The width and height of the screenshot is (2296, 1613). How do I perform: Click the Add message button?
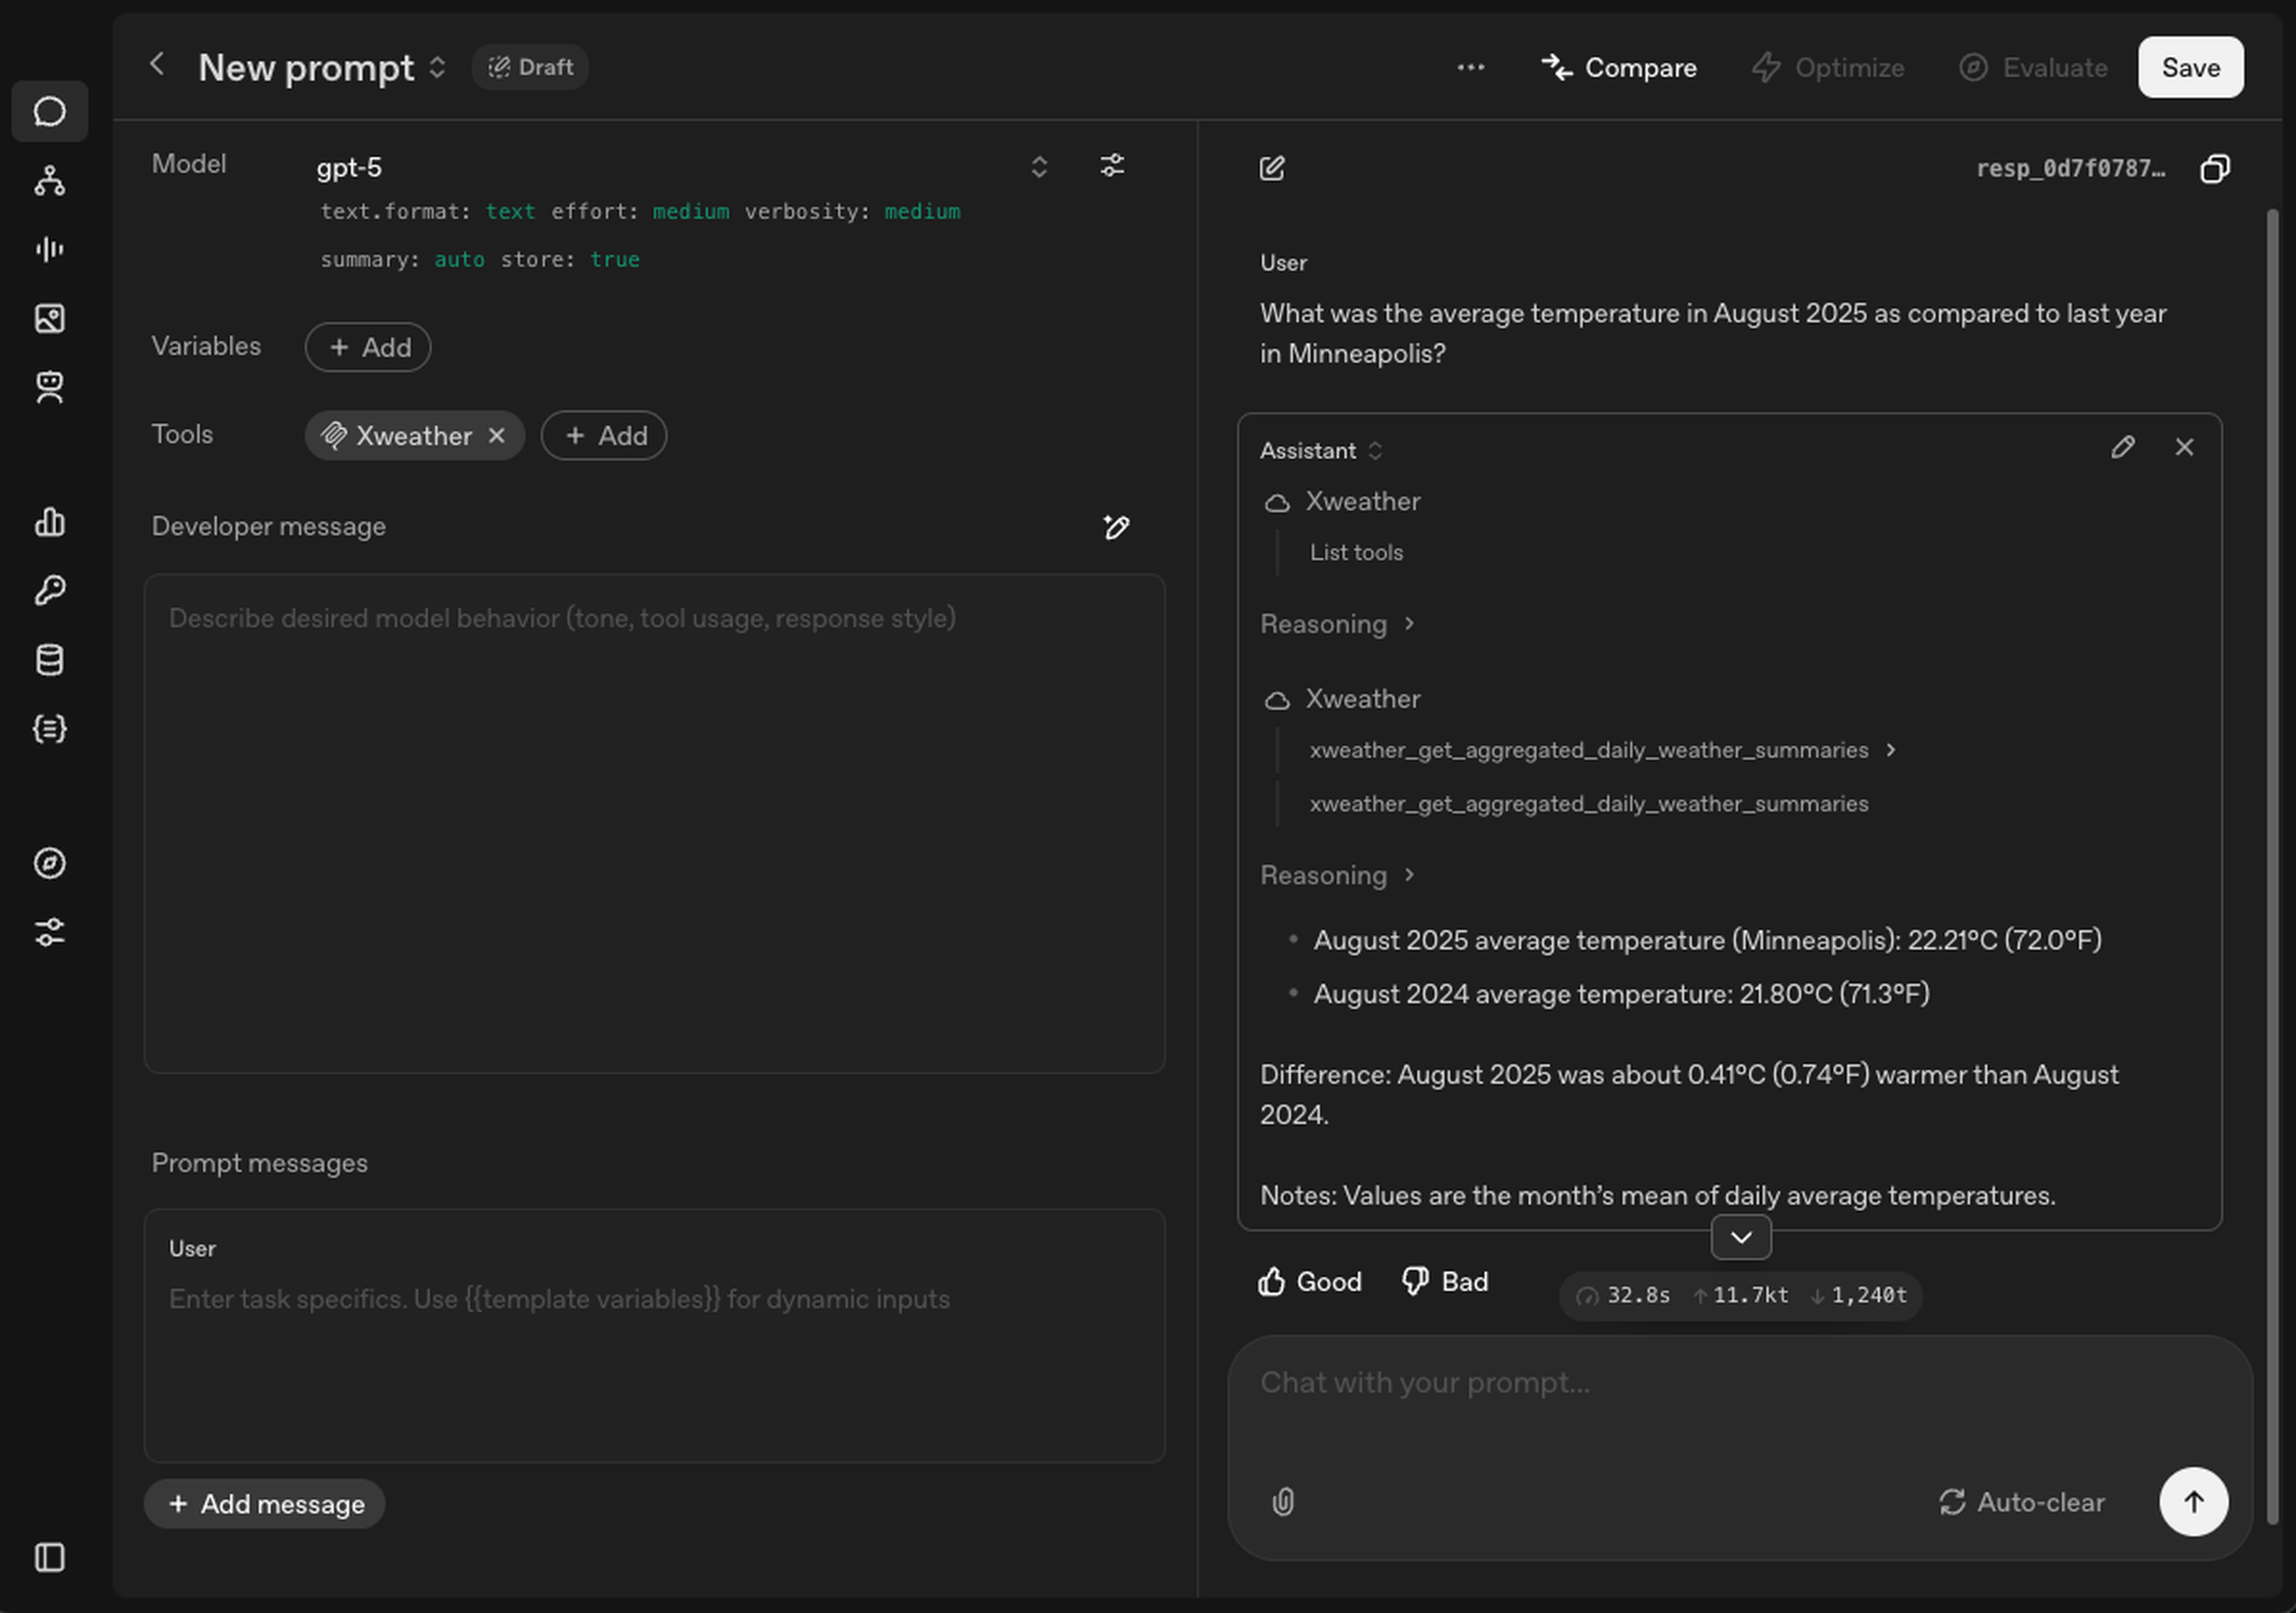[265, 1503]
